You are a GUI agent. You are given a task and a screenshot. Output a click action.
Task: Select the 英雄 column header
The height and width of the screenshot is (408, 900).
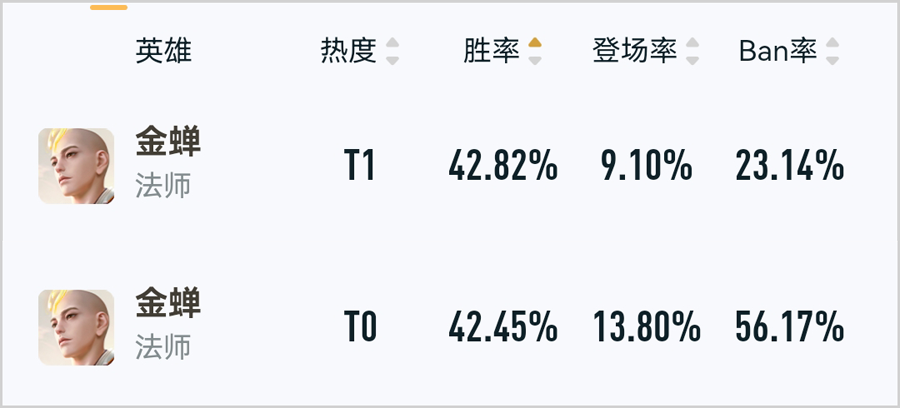tap(164, 51)
